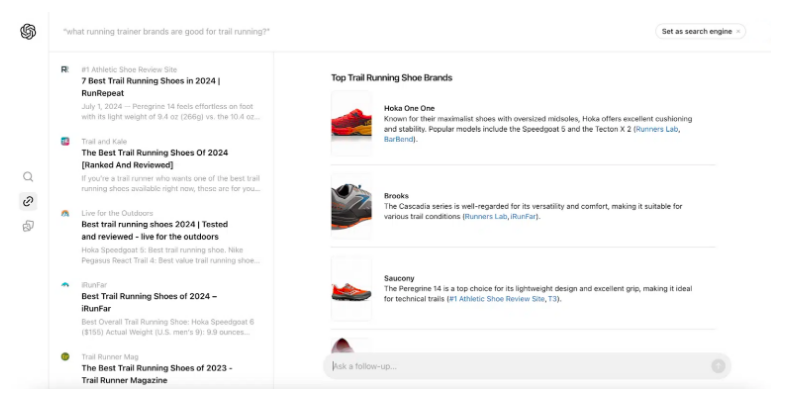Viewport: 797px width, 399px height.
Task: Click the OpenAI logo icon
Action: tap(28, 32)
